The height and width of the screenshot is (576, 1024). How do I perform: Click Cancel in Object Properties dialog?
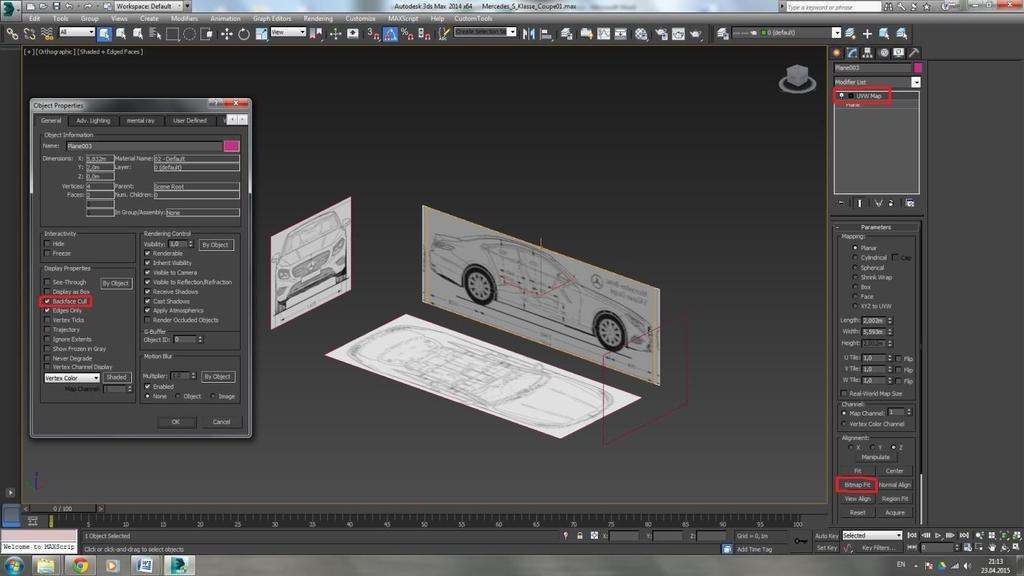point(221,422)
